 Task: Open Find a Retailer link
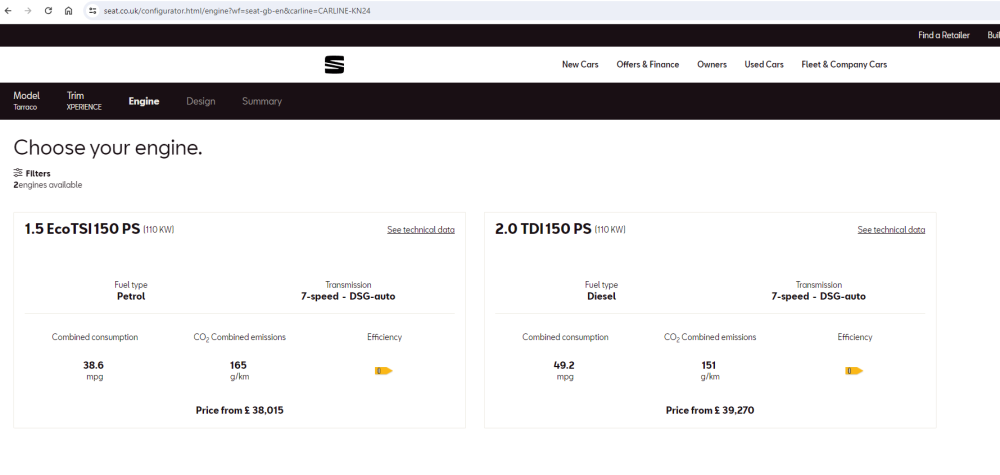click(944, 35)
